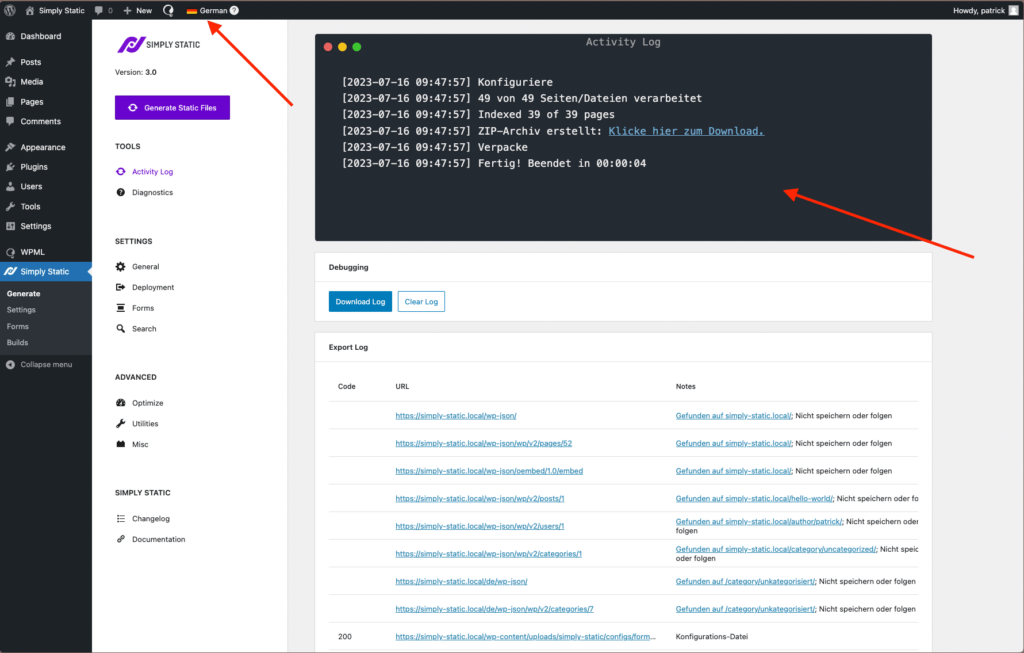Click the Simply Static logo
This screenshot has width=1024, height=653.
(158, 44)
